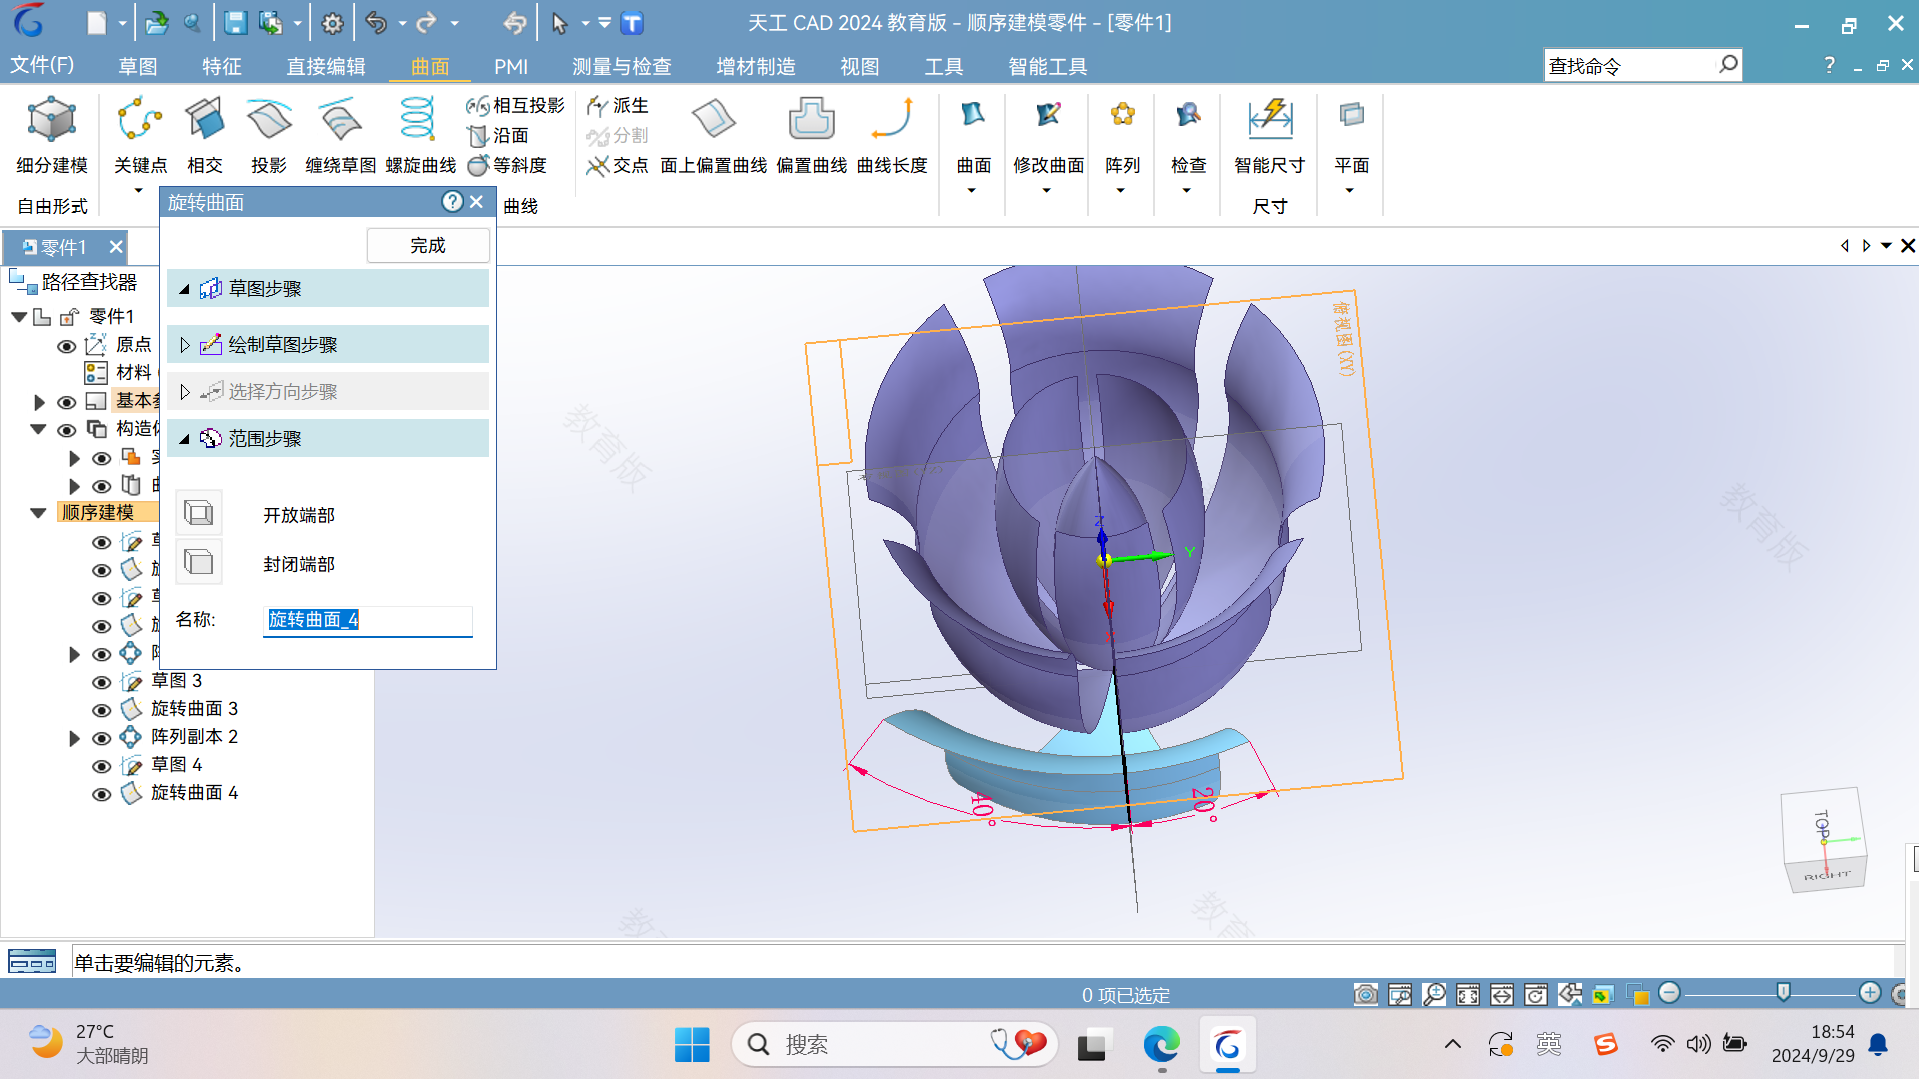Click the 名称 name input field
The height and width of the screenshot is (1079, 1919).
[x=368, y=620]
